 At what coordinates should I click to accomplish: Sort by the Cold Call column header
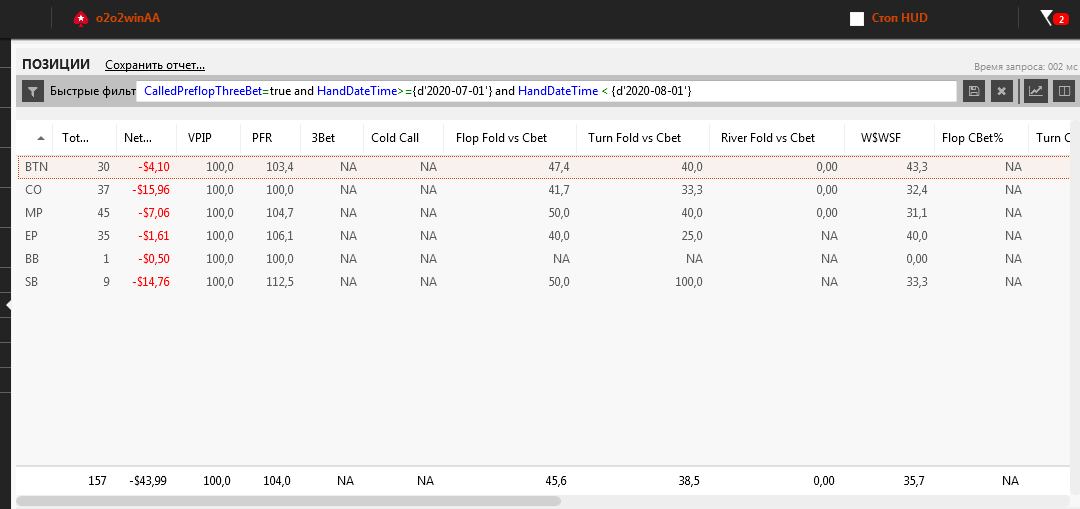404,138
